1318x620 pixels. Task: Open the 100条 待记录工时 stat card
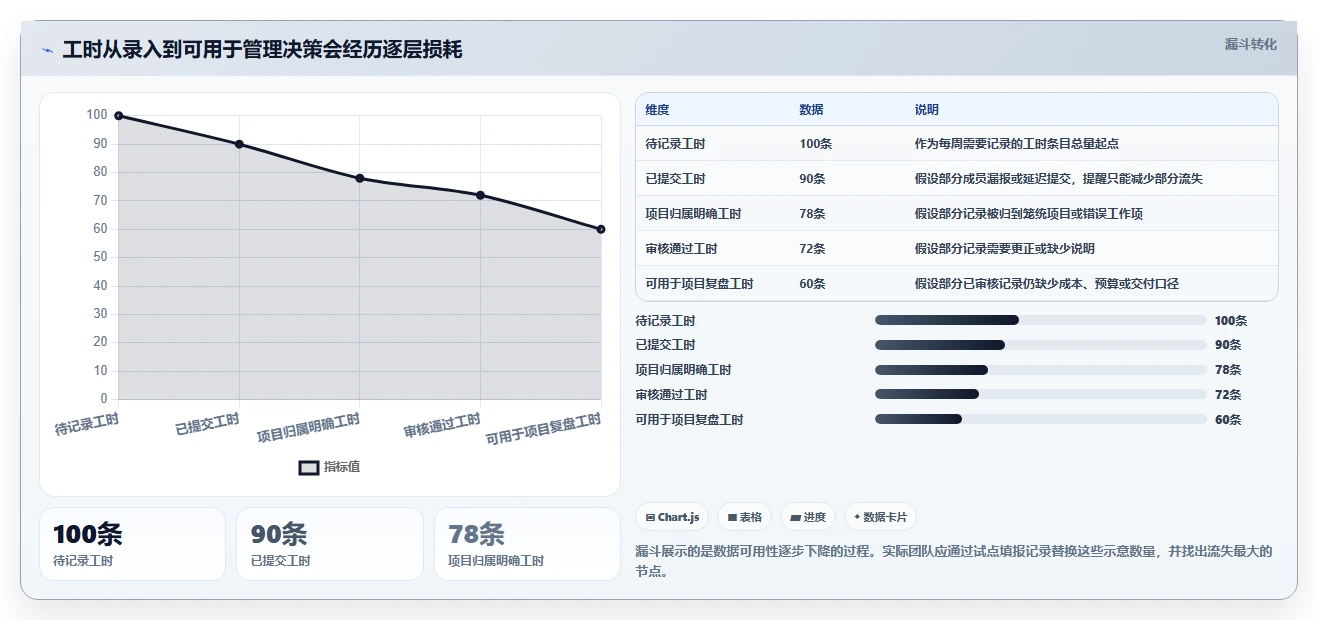(132, 544)
